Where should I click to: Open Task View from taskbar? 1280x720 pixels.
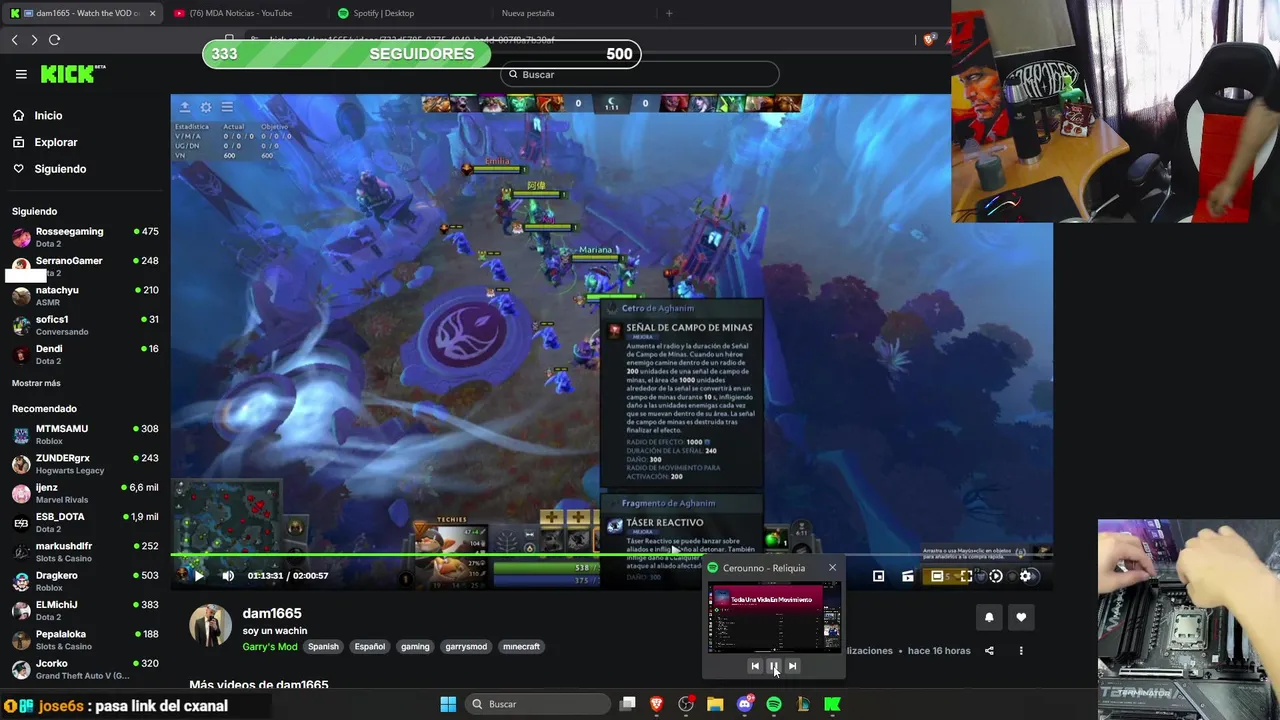[x=628, y=704]
